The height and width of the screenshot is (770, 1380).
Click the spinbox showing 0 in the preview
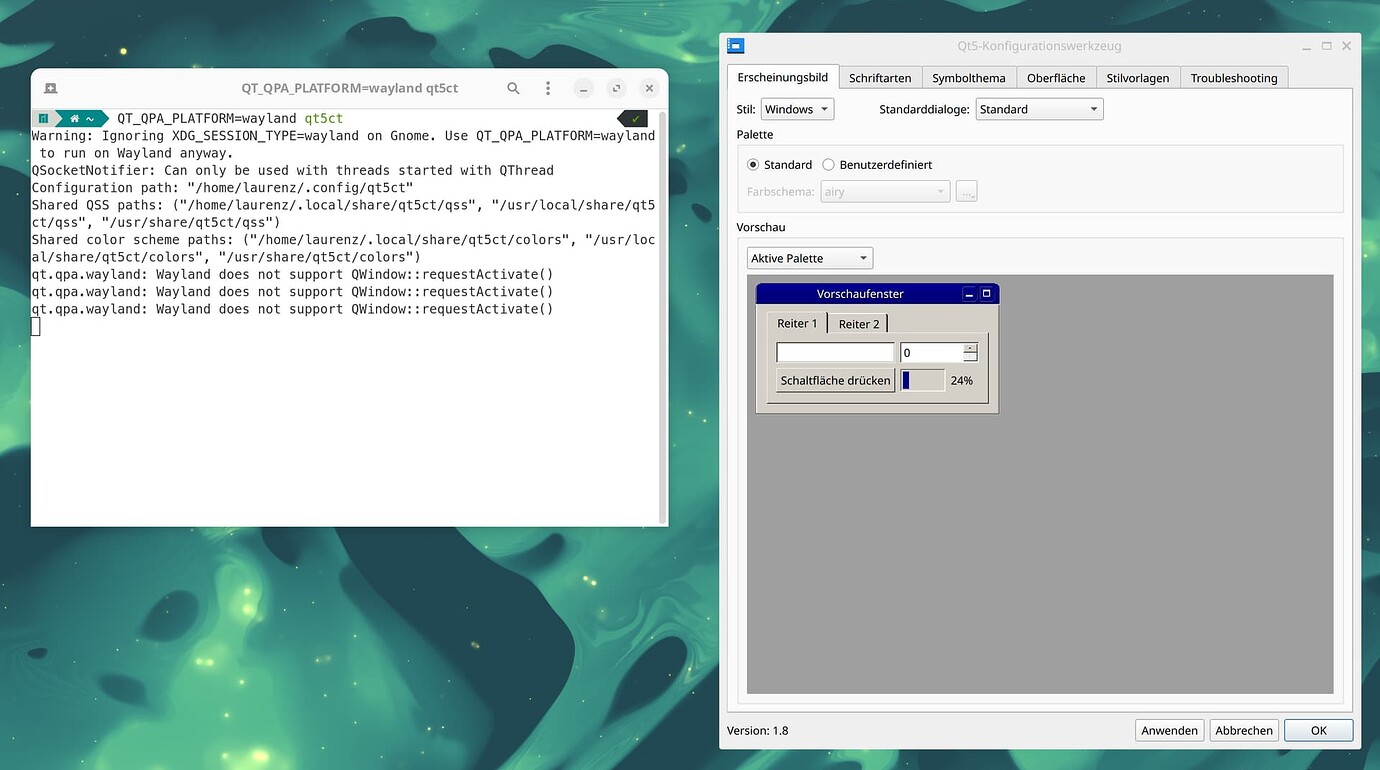[x=932, y=352]
